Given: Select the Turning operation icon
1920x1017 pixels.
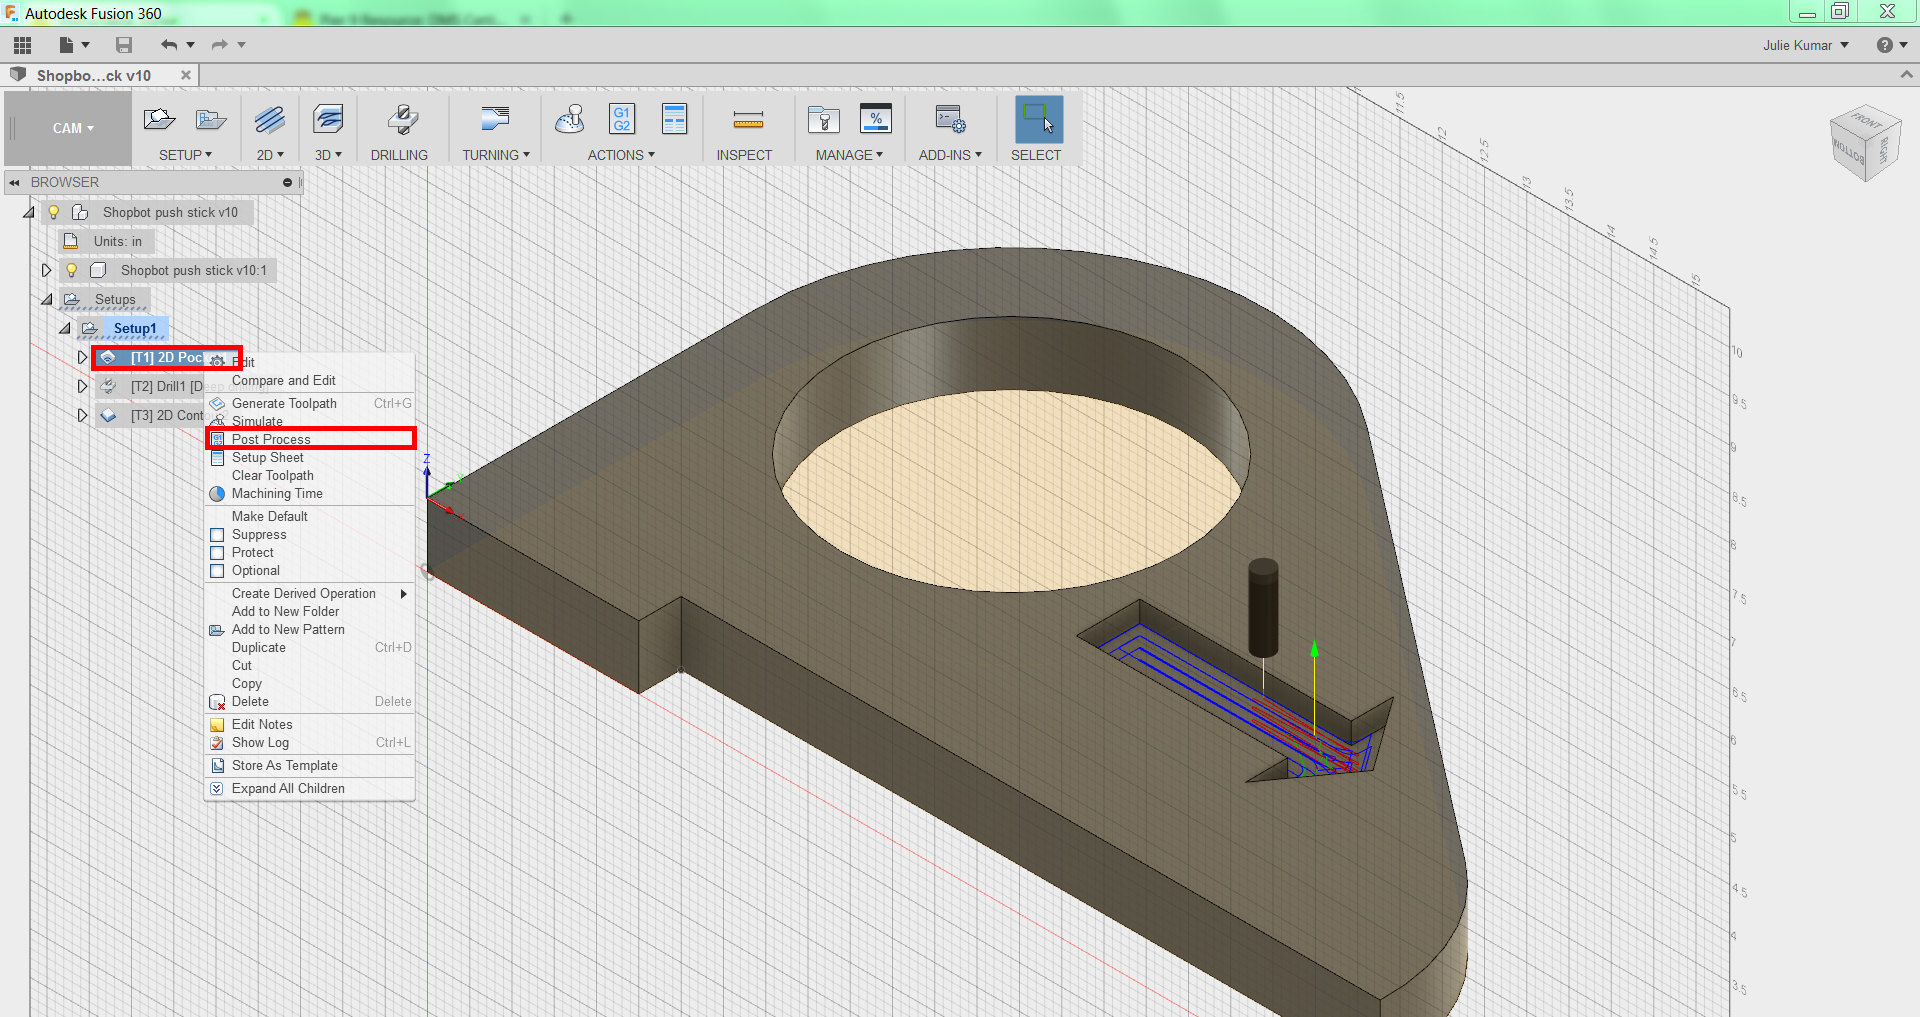Looking at the screenshot, I should click(494, 120).
